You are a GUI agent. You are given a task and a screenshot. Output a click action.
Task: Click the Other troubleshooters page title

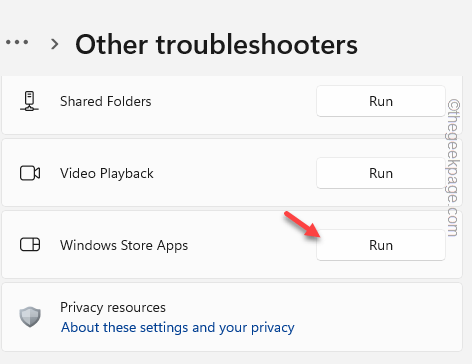click(216, 44)
